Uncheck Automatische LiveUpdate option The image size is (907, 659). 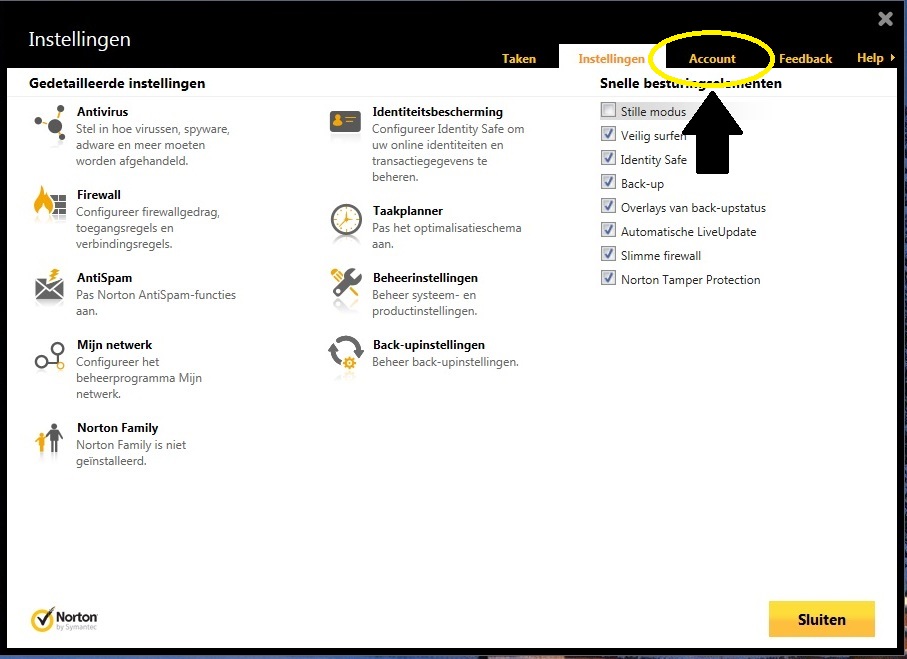[x=608, y=231]
